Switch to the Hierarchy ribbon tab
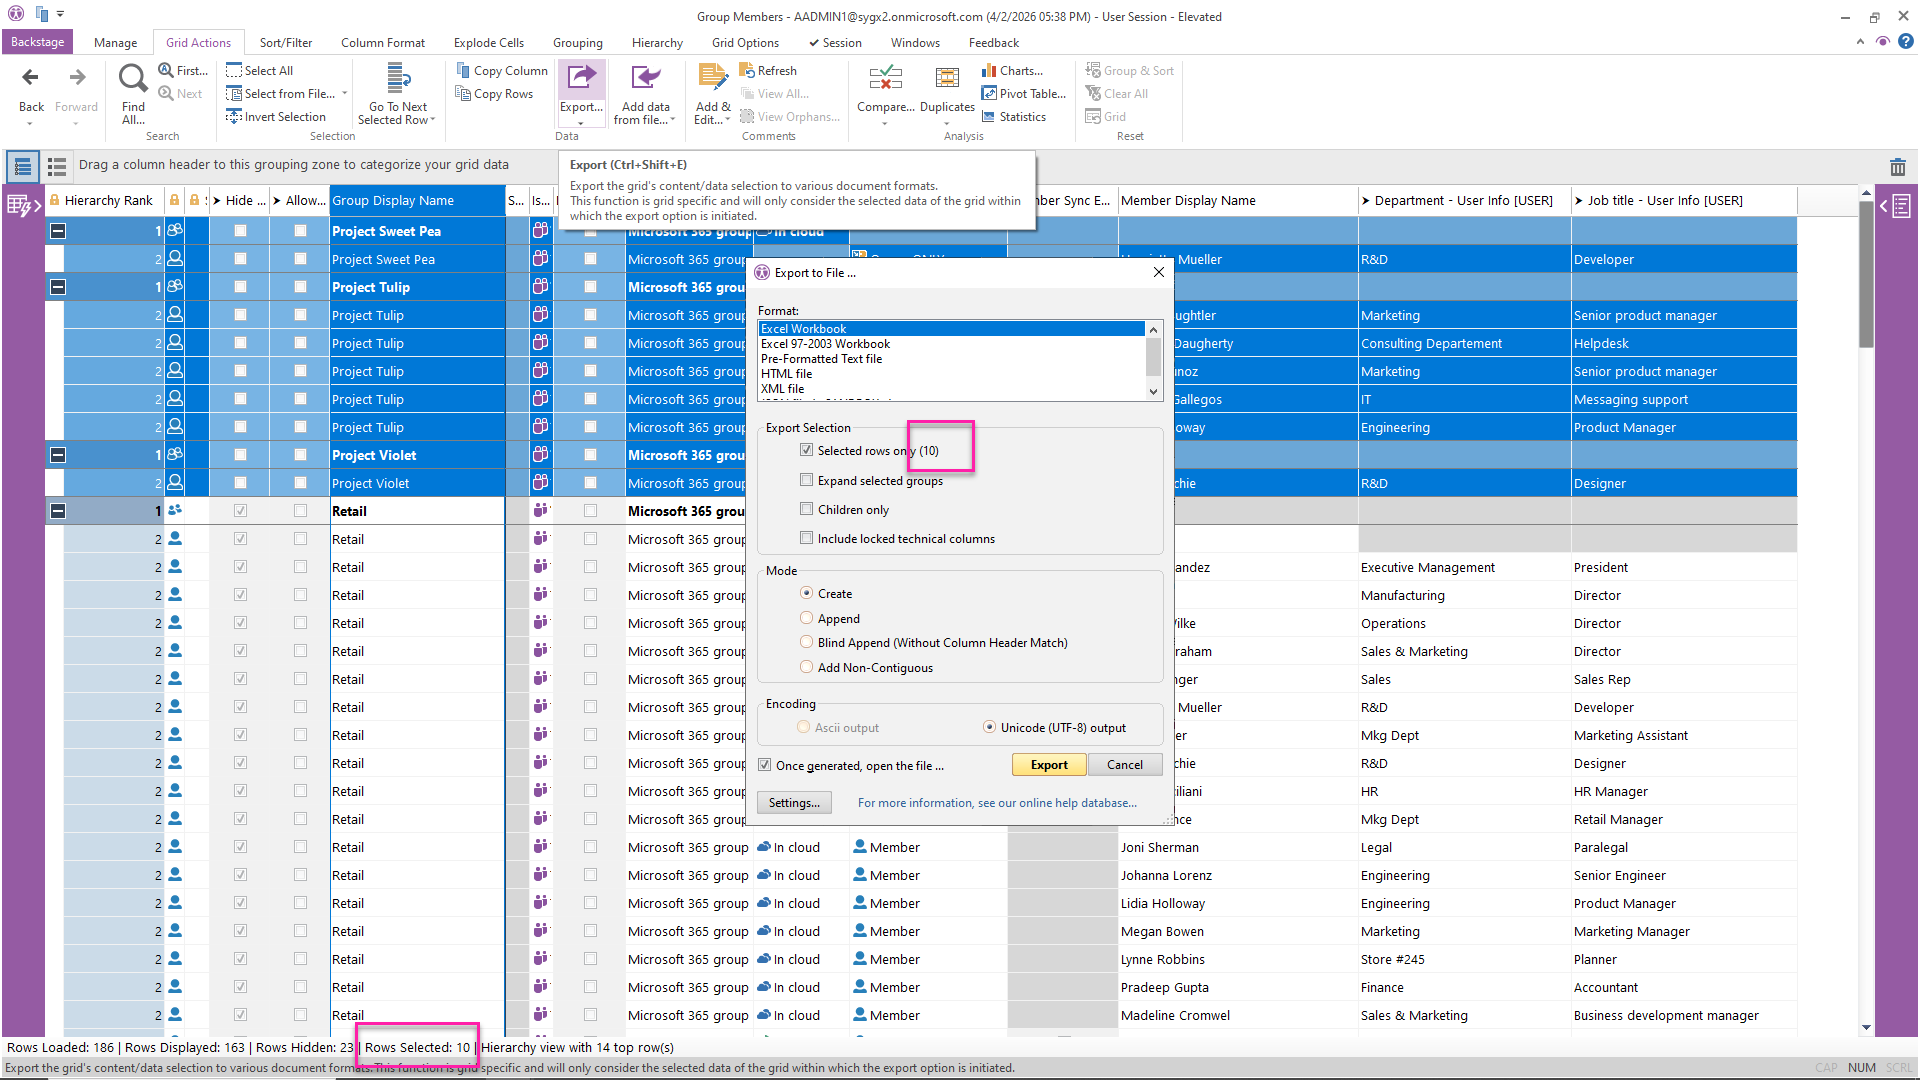The width and height of the screenshot is (1920, 1080). 656,43
